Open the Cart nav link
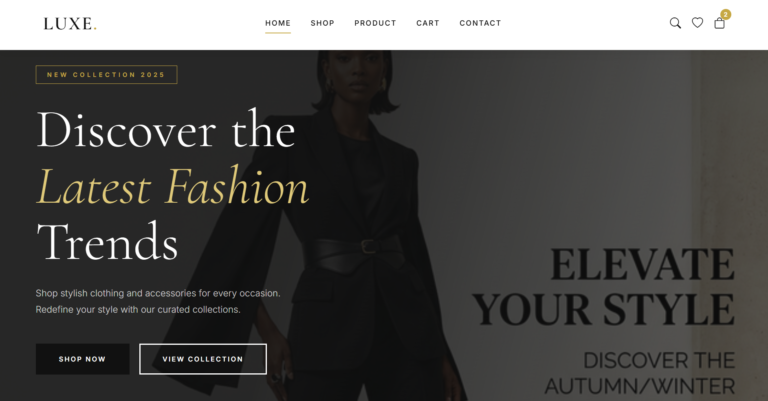The image size is (768, 401). tap(428, 23)
